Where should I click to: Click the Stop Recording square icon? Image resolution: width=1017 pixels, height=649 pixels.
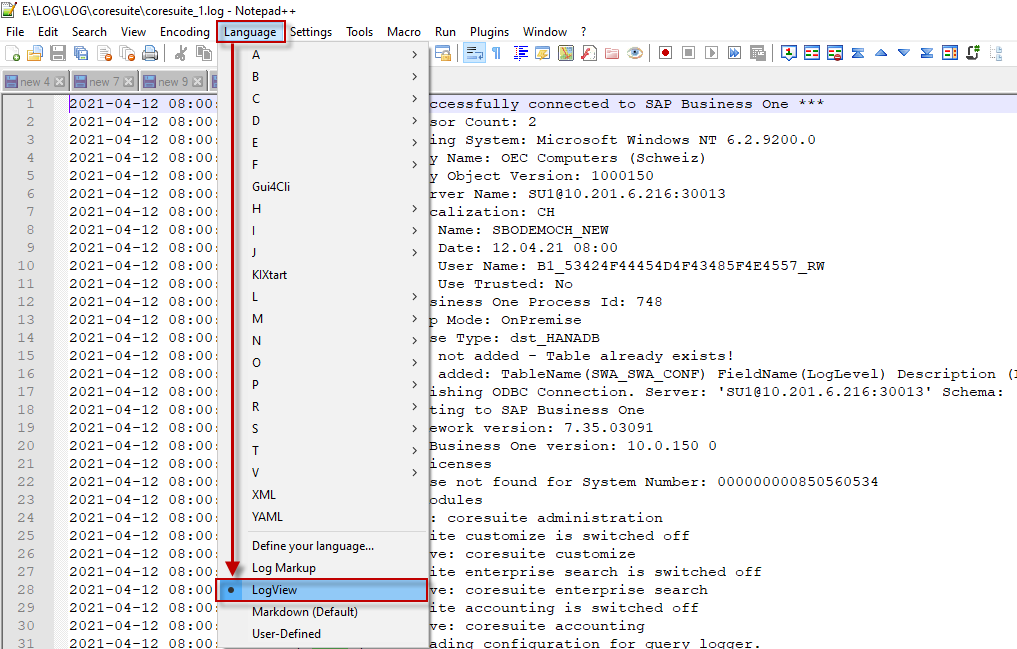point(689,53)
